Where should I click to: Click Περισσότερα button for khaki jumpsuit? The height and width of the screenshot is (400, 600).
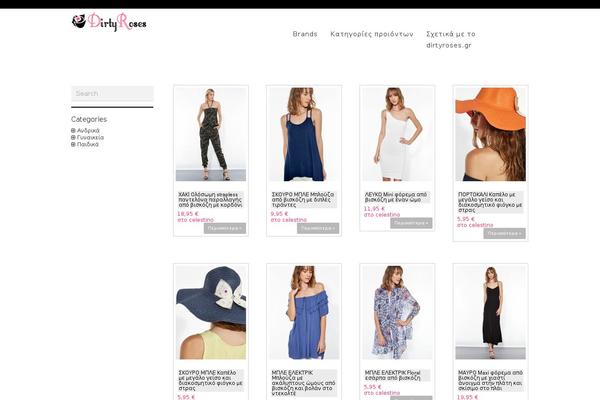pyautogui.click(x=225, y=228)
